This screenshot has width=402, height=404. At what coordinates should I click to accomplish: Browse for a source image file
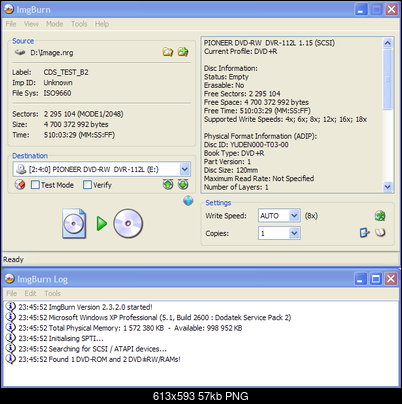pos(168,52)
